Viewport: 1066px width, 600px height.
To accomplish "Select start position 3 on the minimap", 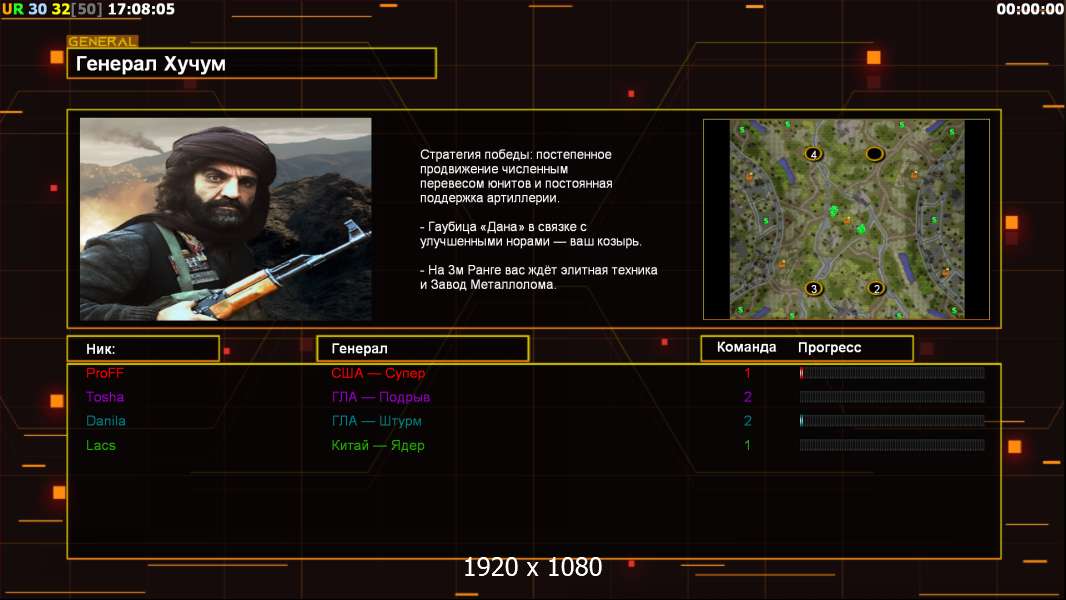I will coord(814,288).
